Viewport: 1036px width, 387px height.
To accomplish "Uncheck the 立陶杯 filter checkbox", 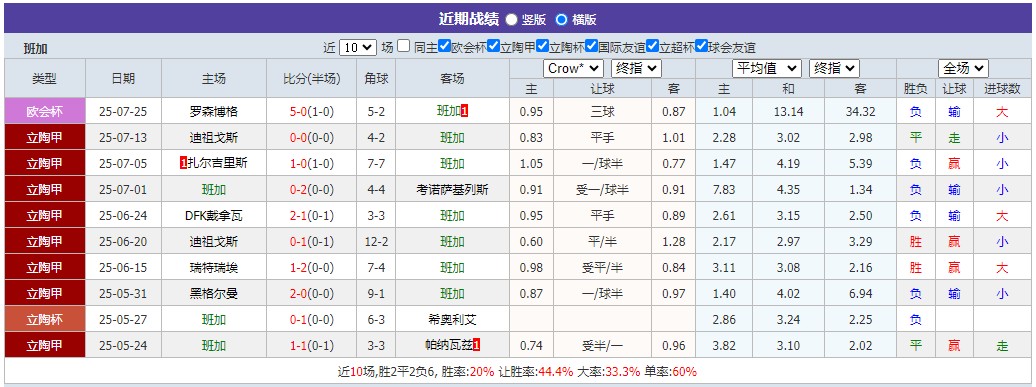I will (x=542, y=47).
